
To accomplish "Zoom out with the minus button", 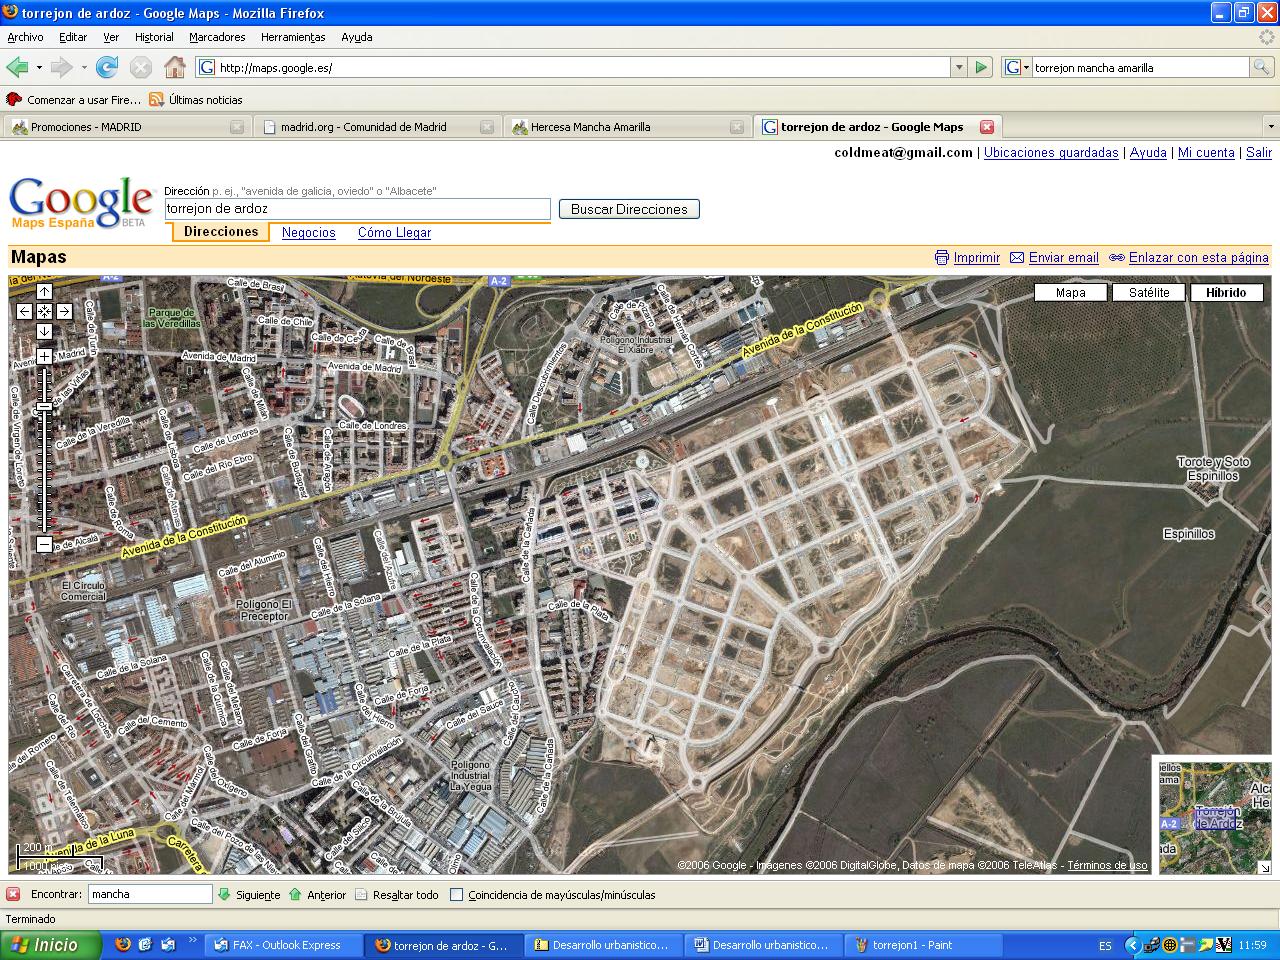I will pyautogui.click(x=44, y=544).
